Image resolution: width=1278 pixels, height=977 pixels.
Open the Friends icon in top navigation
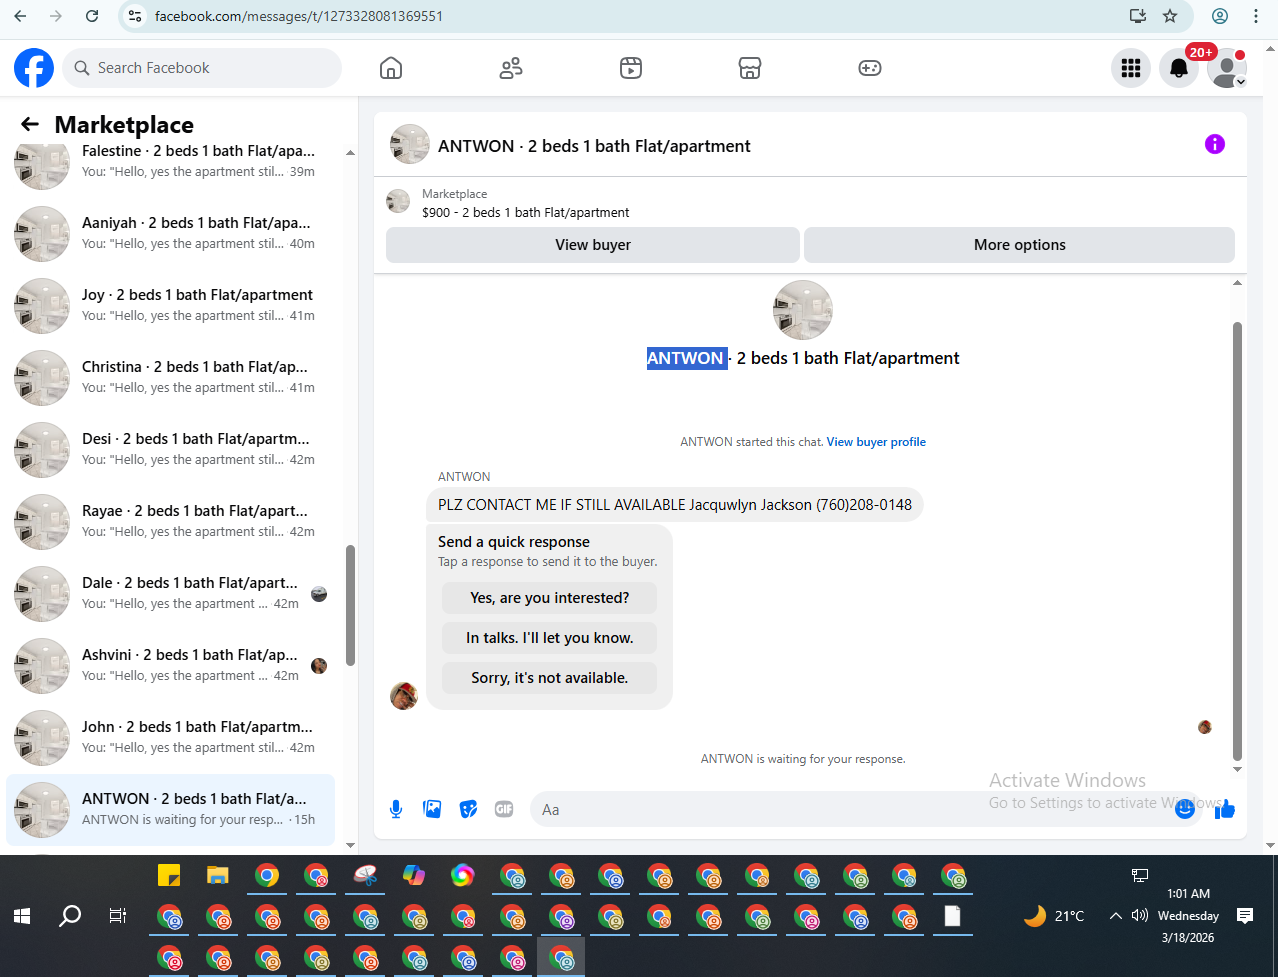click(511, 68)
